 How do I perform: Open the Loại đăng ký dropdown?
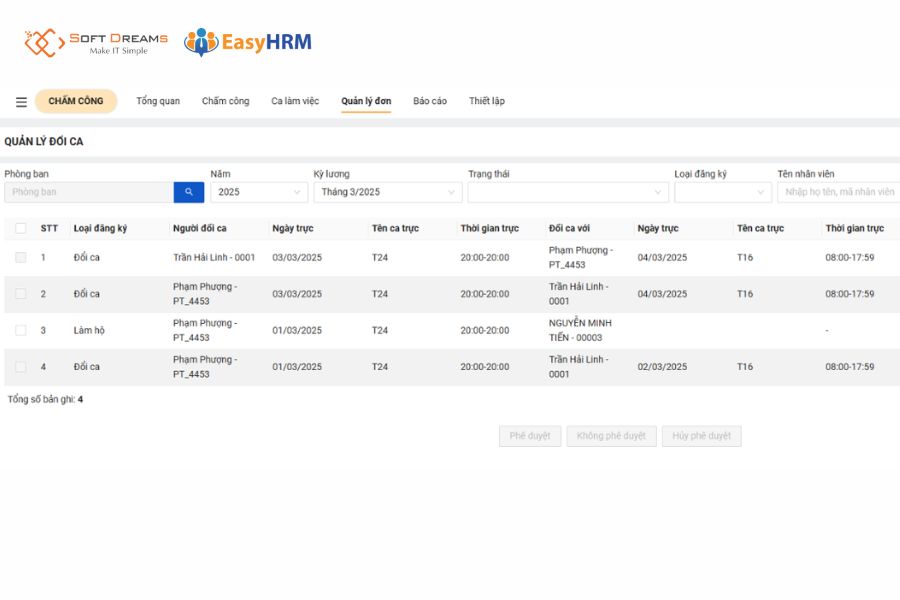click(722, 192)
